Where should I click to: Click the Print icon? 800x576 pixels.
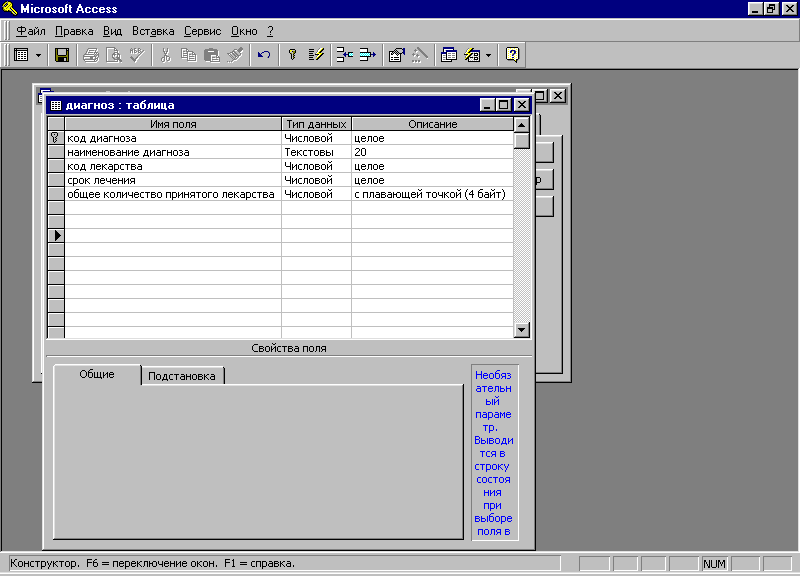tap(91, 55)
